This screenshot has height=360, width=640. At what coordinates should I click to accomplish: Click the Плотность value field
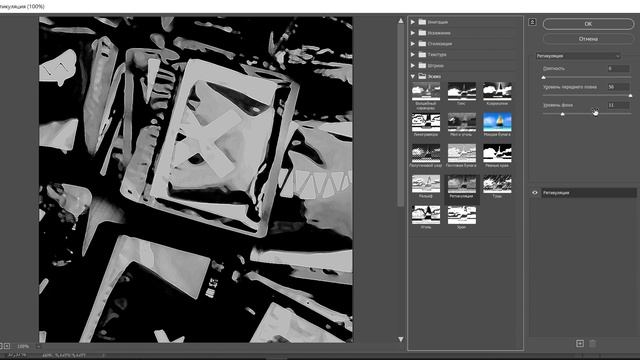(618, 69)
